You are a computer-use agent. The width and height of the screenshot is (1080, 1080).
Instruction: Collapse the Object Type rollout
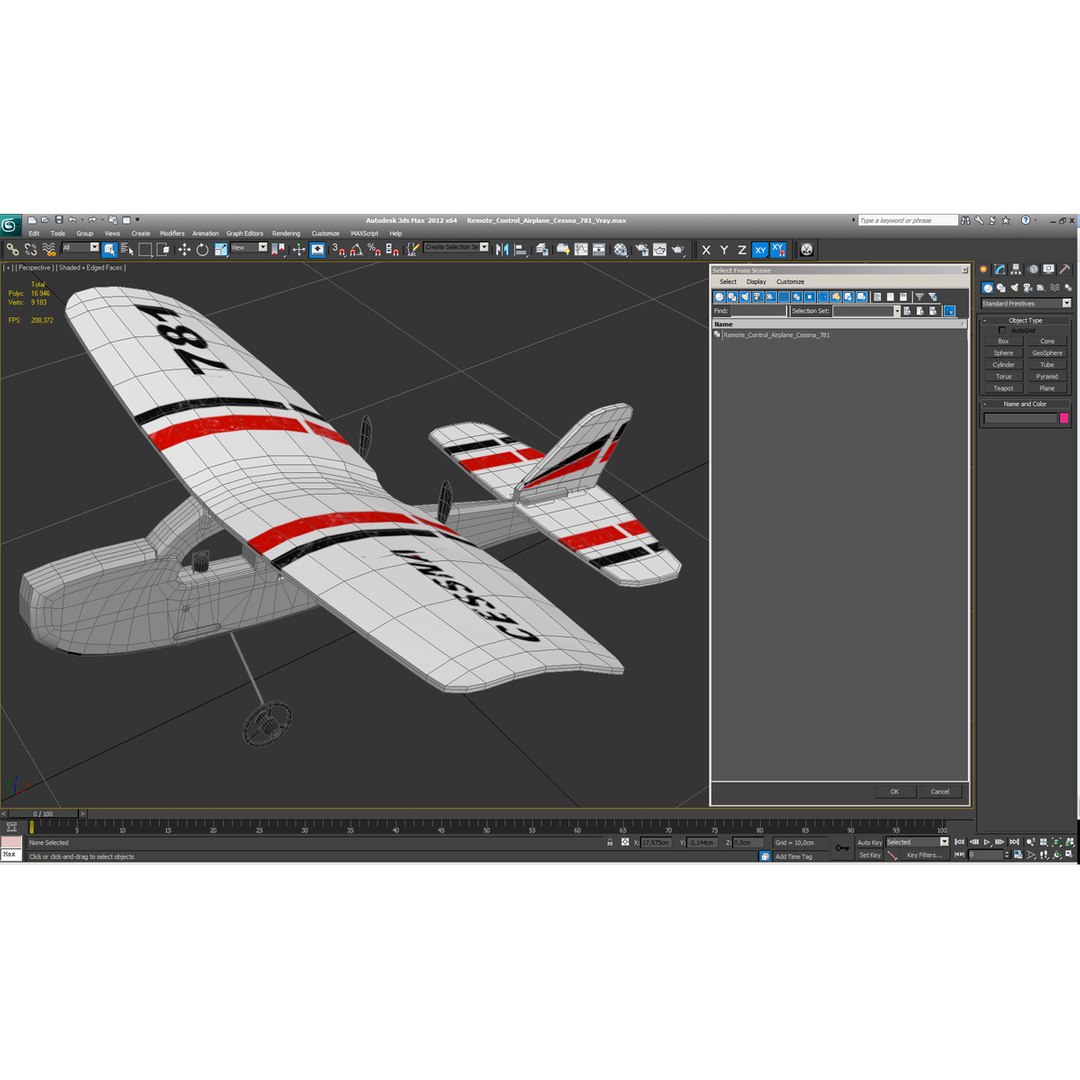[x=1025, y=320]
